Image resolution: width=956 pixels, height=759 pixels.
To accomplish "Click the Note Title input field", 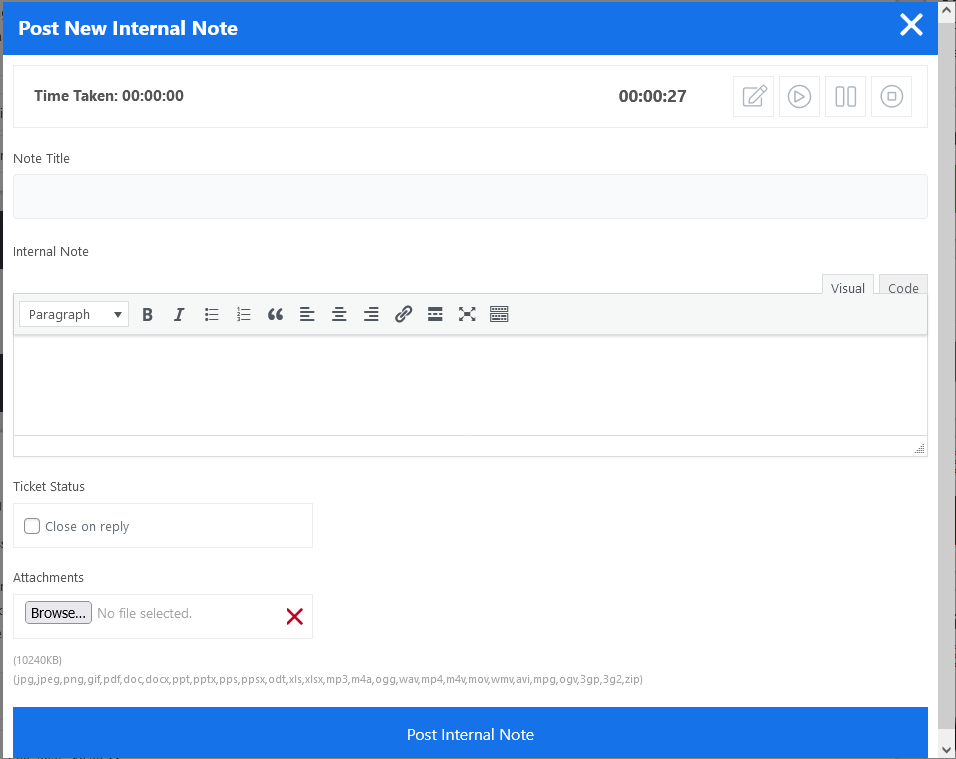I will click(470, 196).
